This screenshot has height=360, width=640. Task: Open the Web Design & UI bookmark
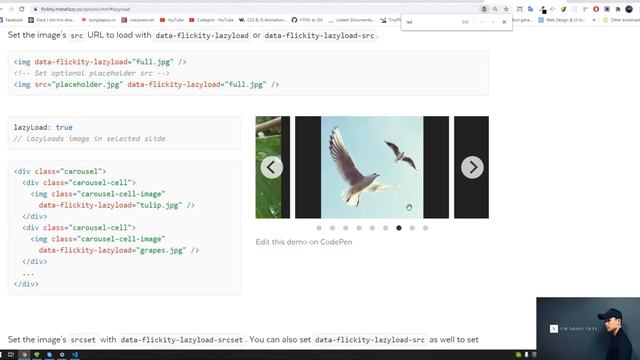pos(563,20)
